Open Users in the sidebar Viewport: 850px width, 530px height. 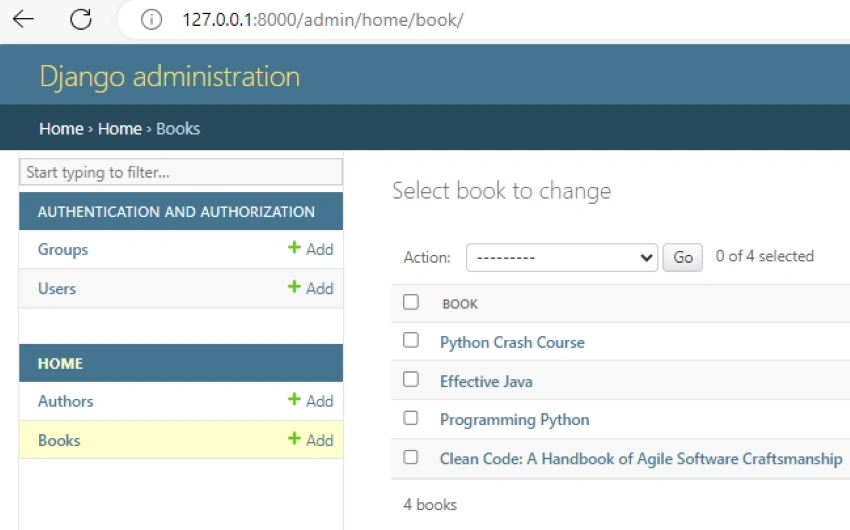point(57,288)
